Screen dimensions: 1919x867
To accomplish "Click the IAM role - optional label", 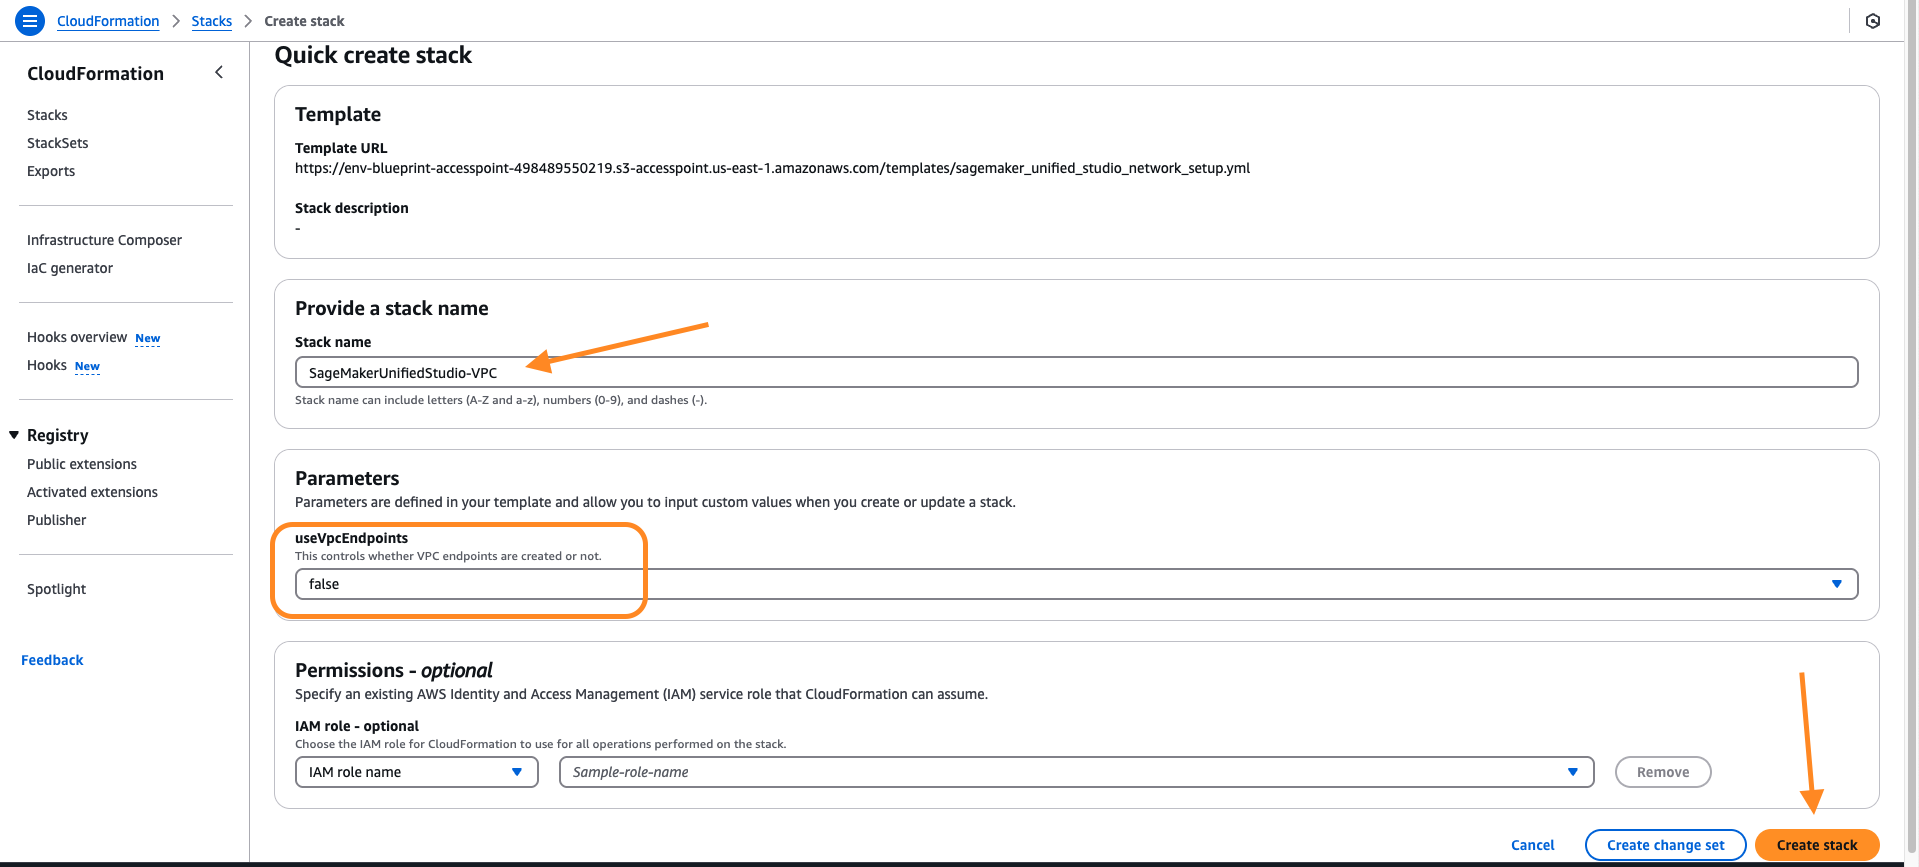I will (x=357, y=726).
